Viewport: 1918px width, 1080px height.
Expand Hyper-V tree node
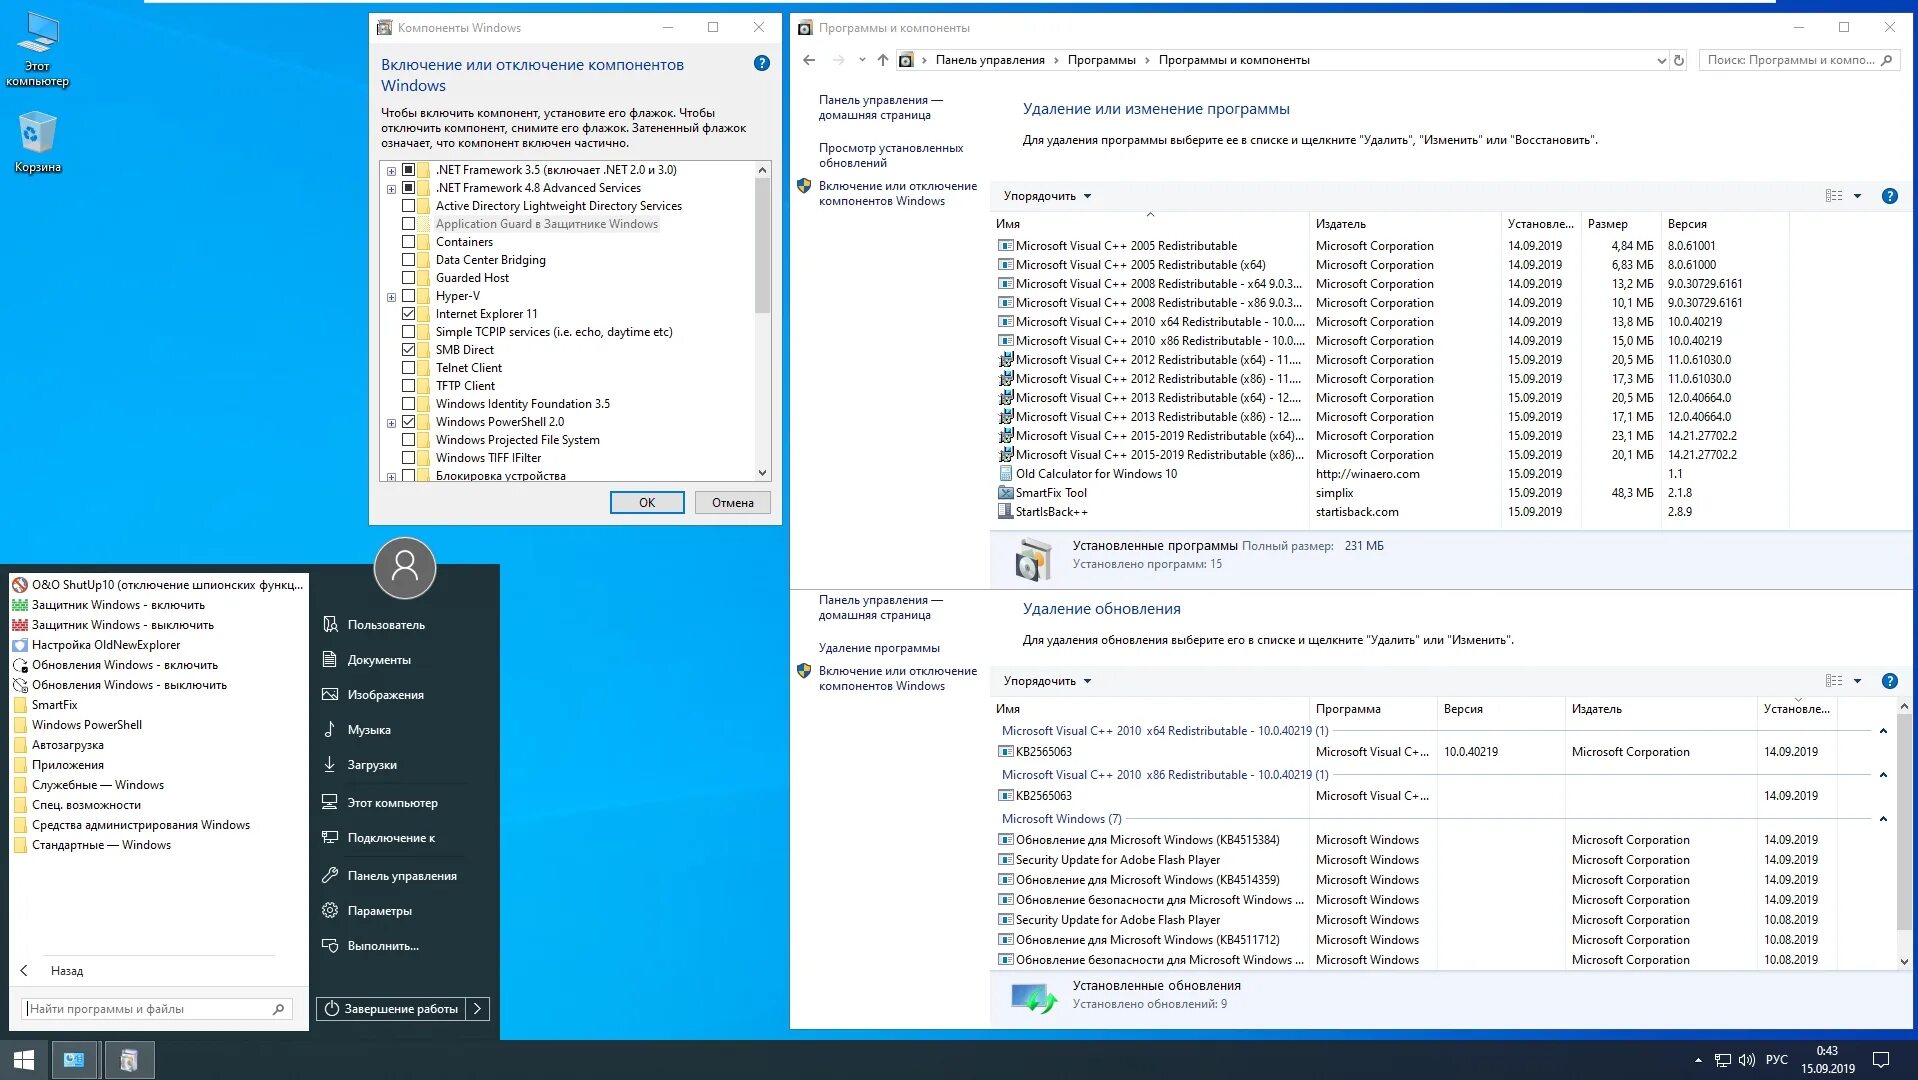[391, 297]
